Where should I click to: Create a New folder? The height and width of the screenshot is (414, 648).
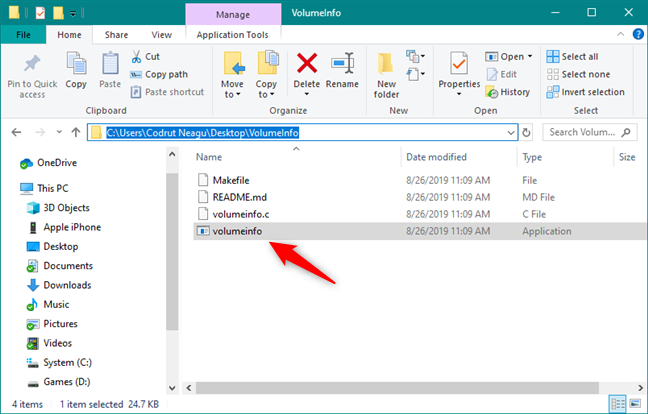(386, 76)
